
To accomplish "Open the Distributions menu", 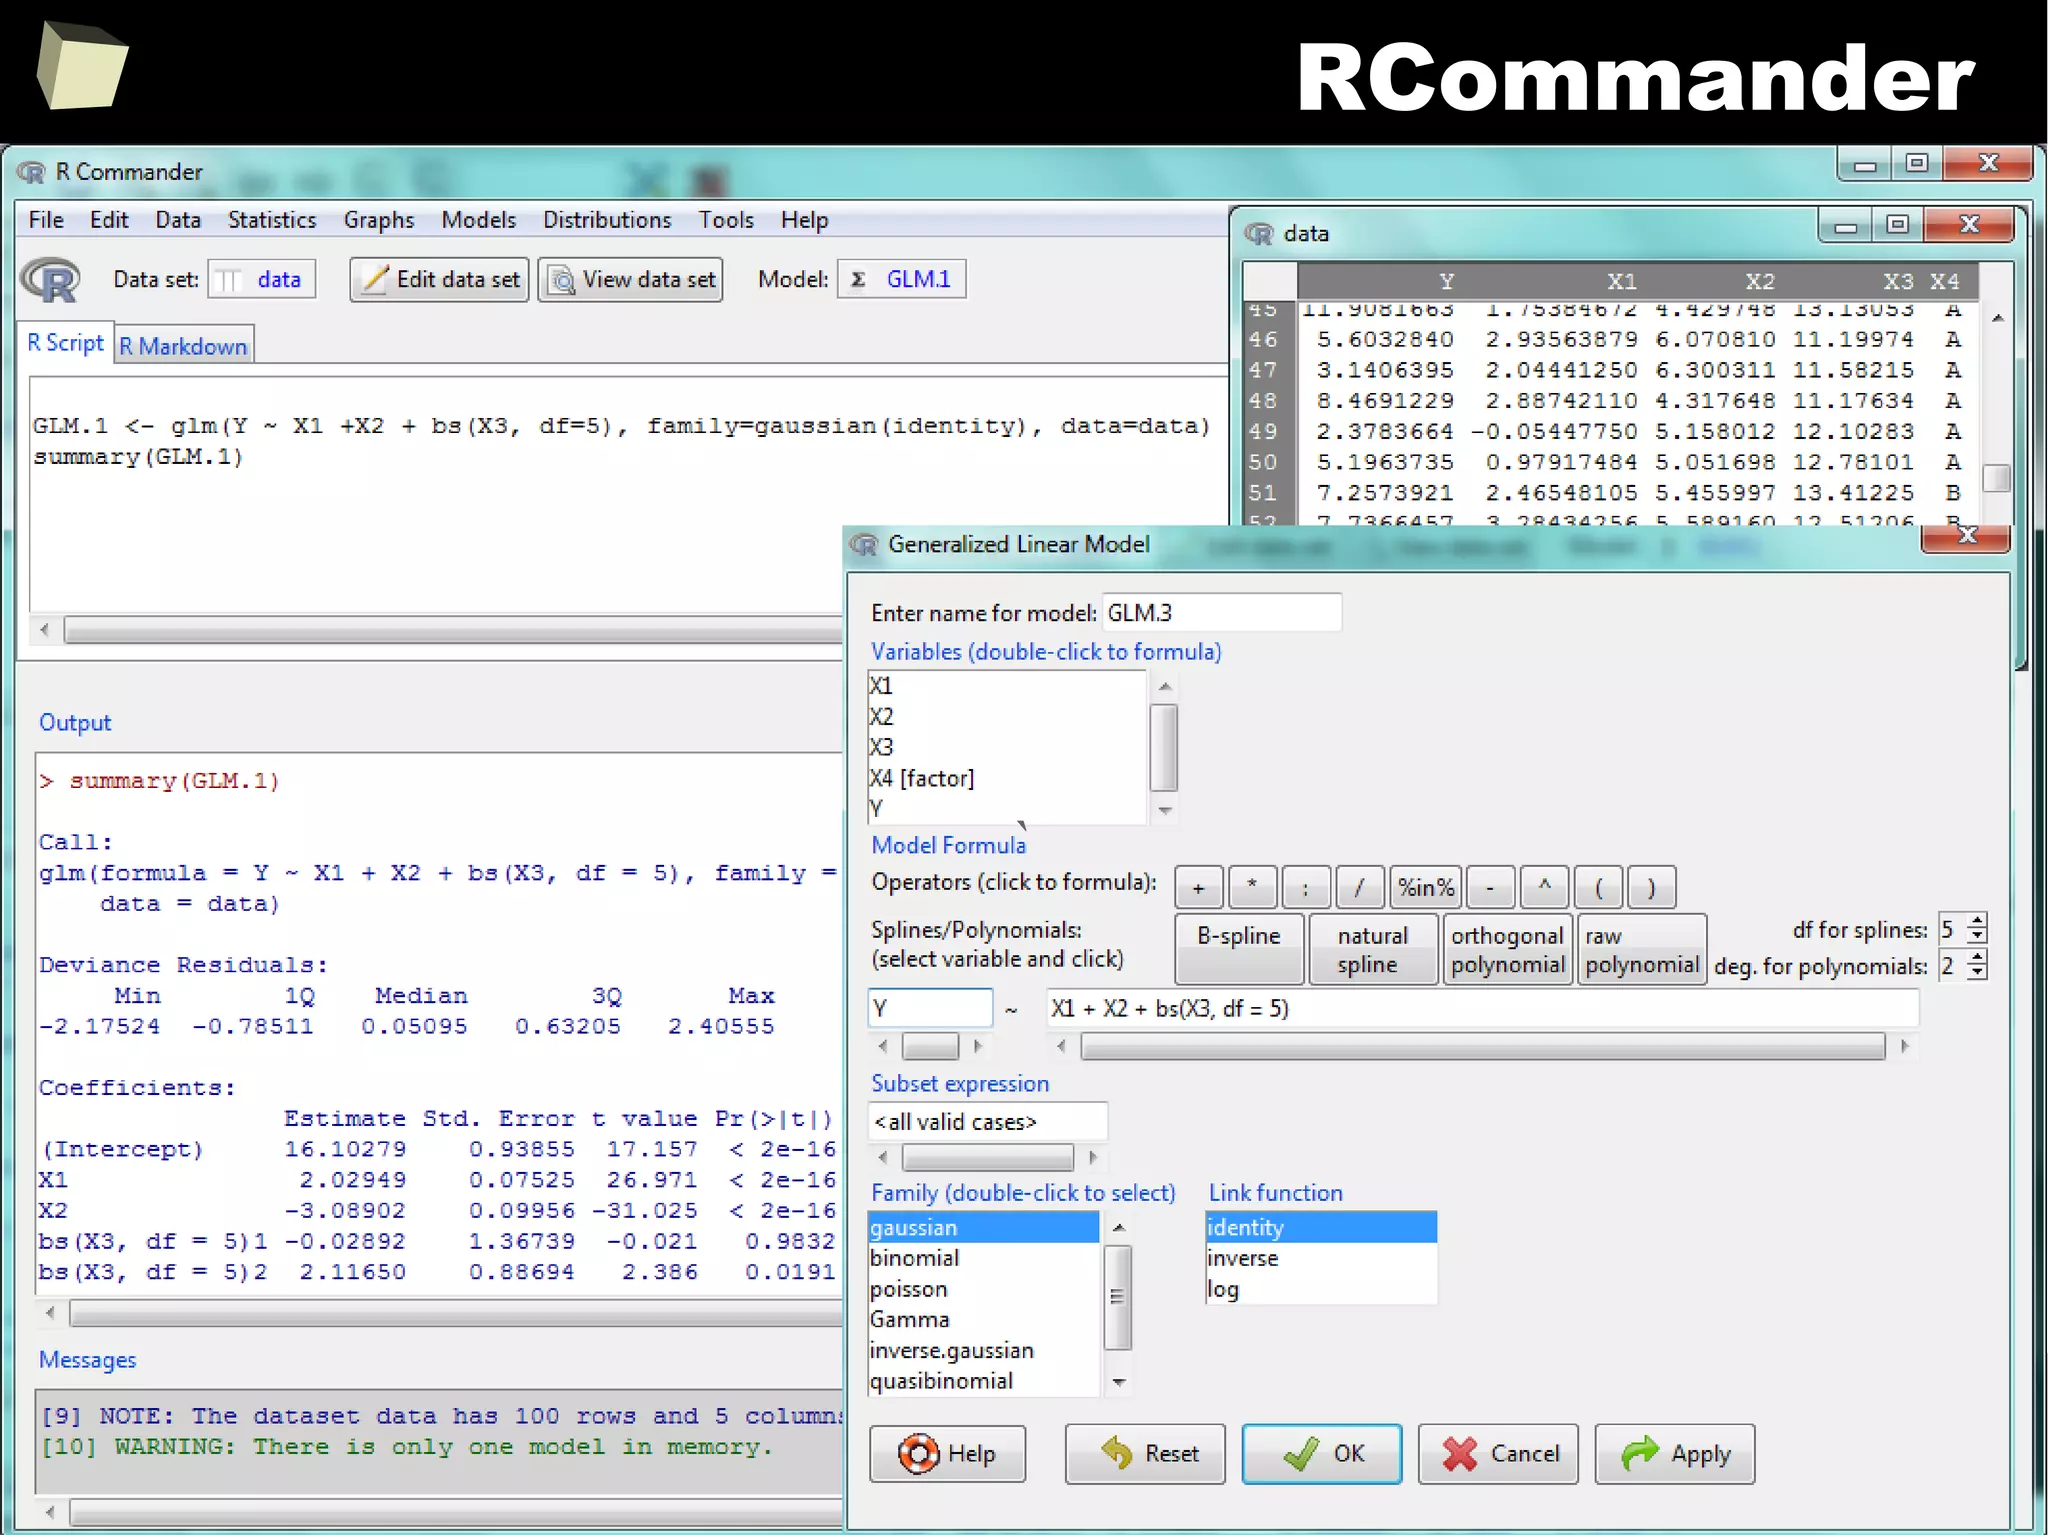I will (x=607, y=219).
